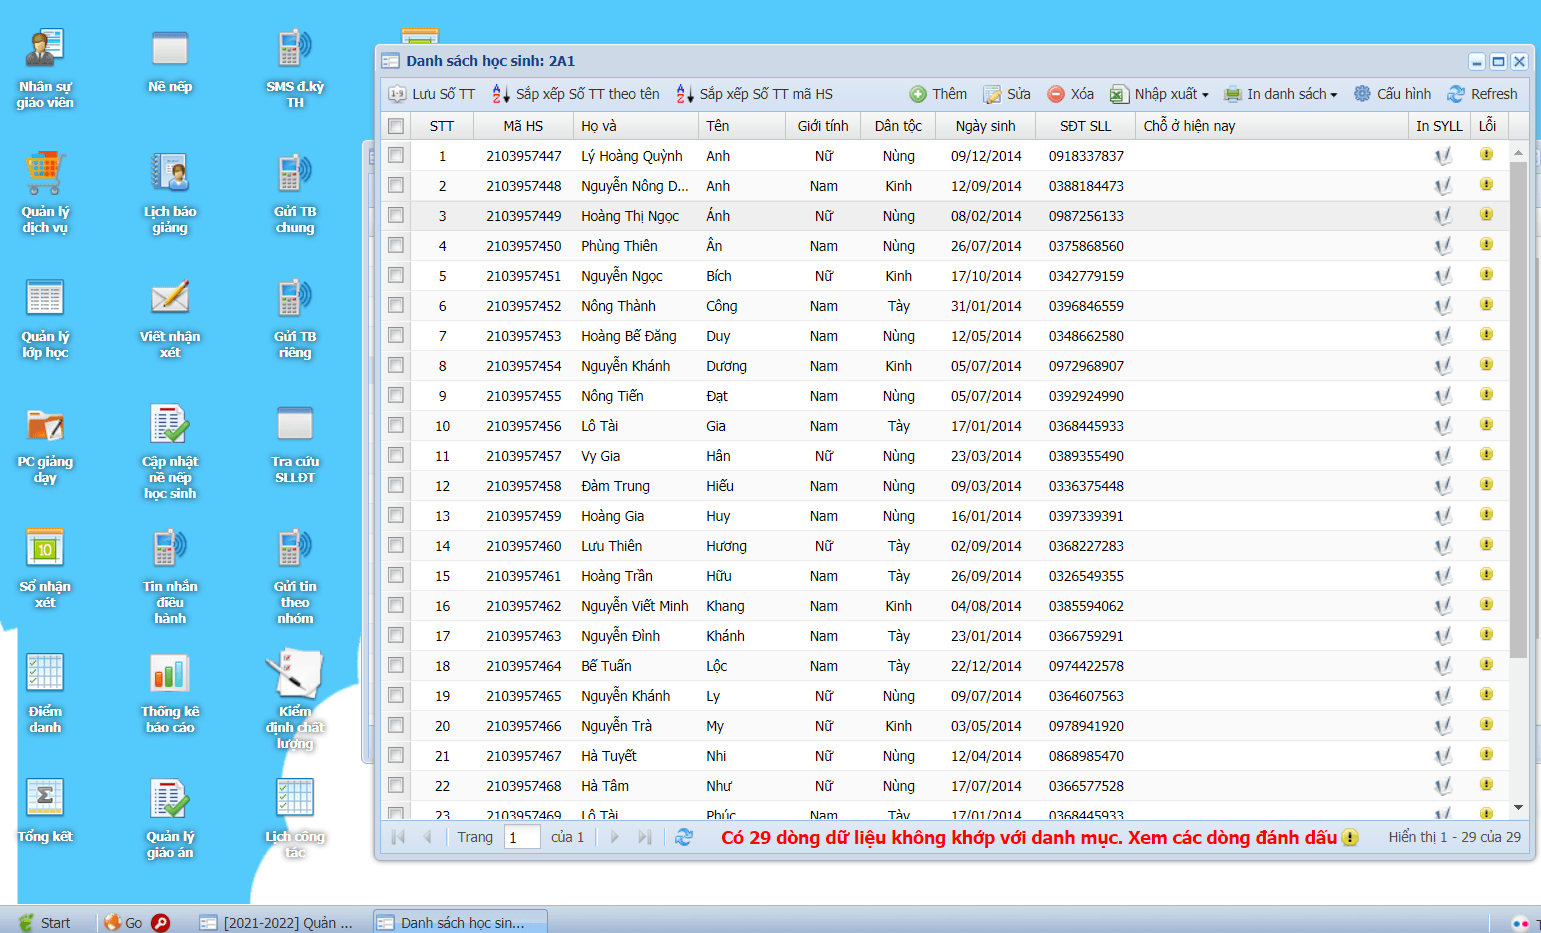This screenshot has height=933, width=1541.
Task: Expand the In danh sách dropdown menu
Action: pos(1280,94)
